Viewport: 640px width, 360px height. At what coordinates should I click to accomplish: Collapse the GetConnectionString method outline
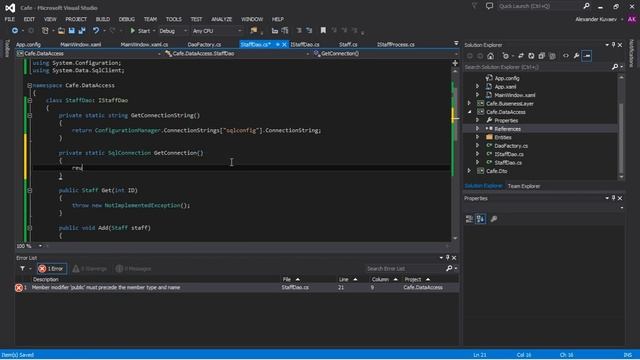click(x=29, y=116)
